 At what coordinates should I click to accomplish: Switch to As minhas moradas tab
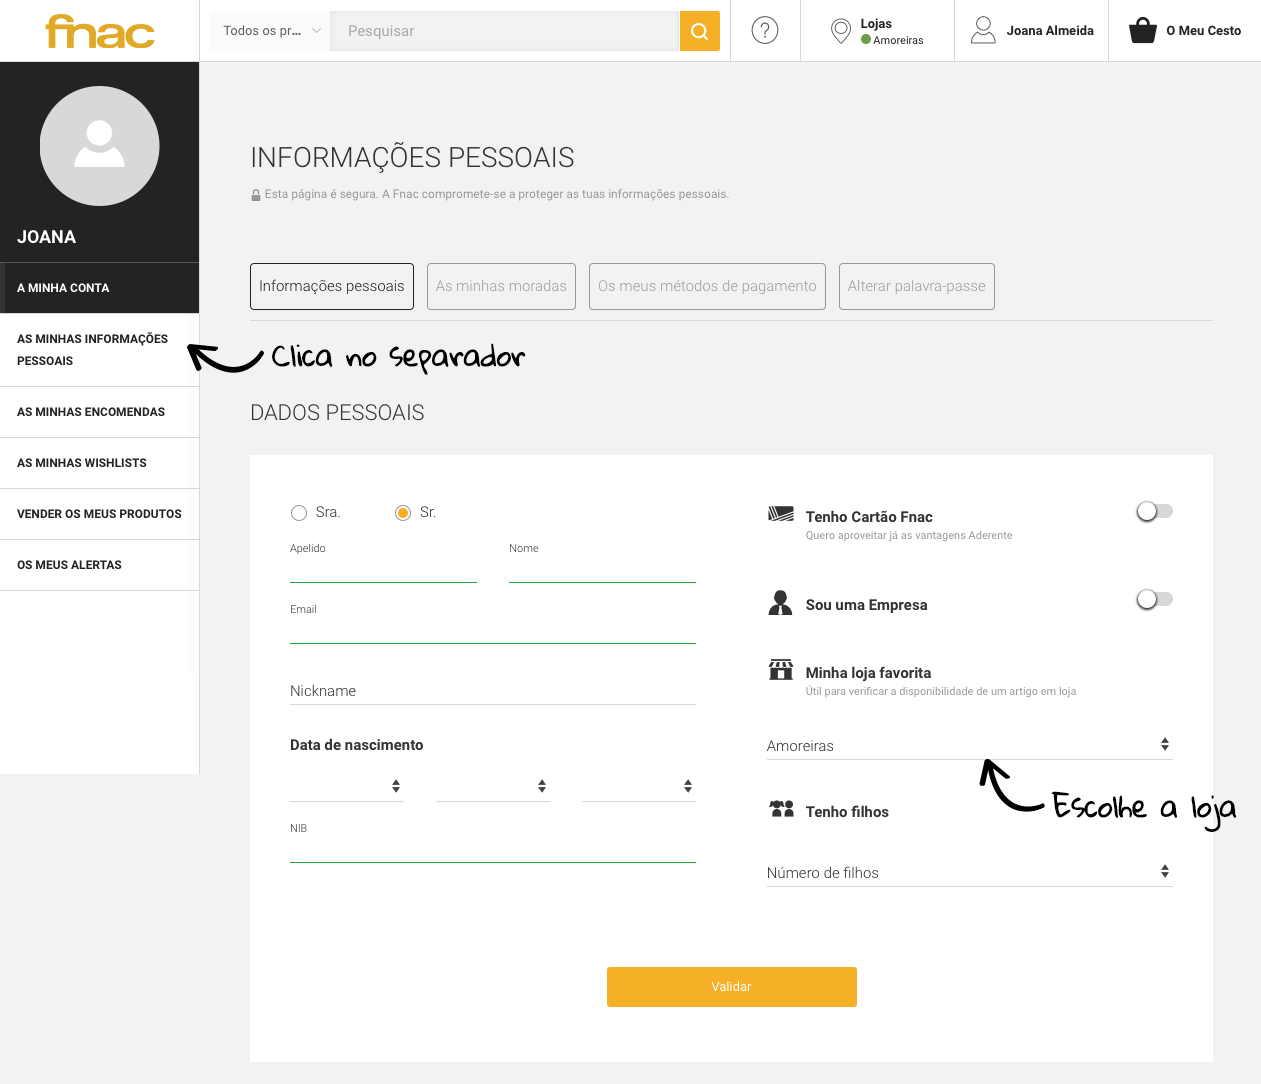[501, 286]
